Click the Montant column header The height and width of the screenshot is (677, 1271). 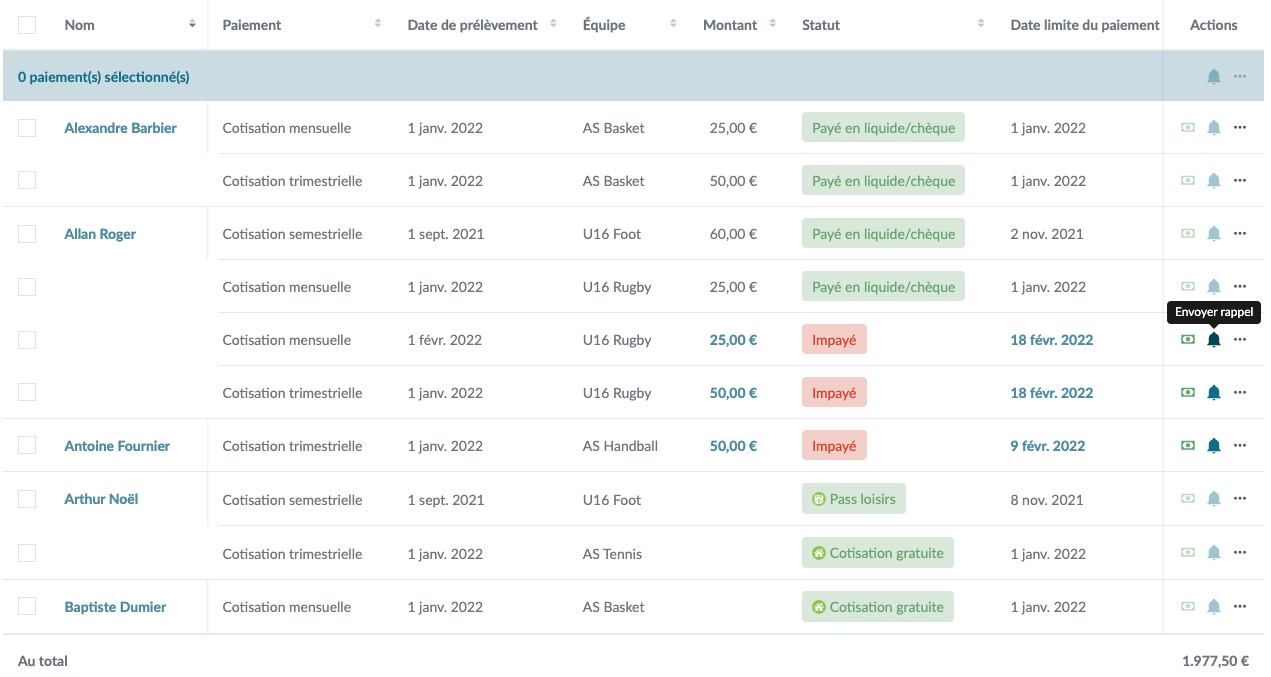coord(730,25)
